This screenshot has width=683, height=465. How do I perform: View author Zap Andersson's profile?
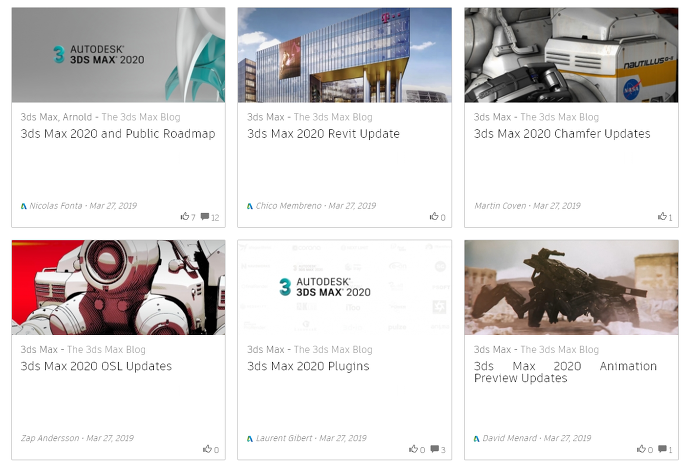[x=50, y=438]
